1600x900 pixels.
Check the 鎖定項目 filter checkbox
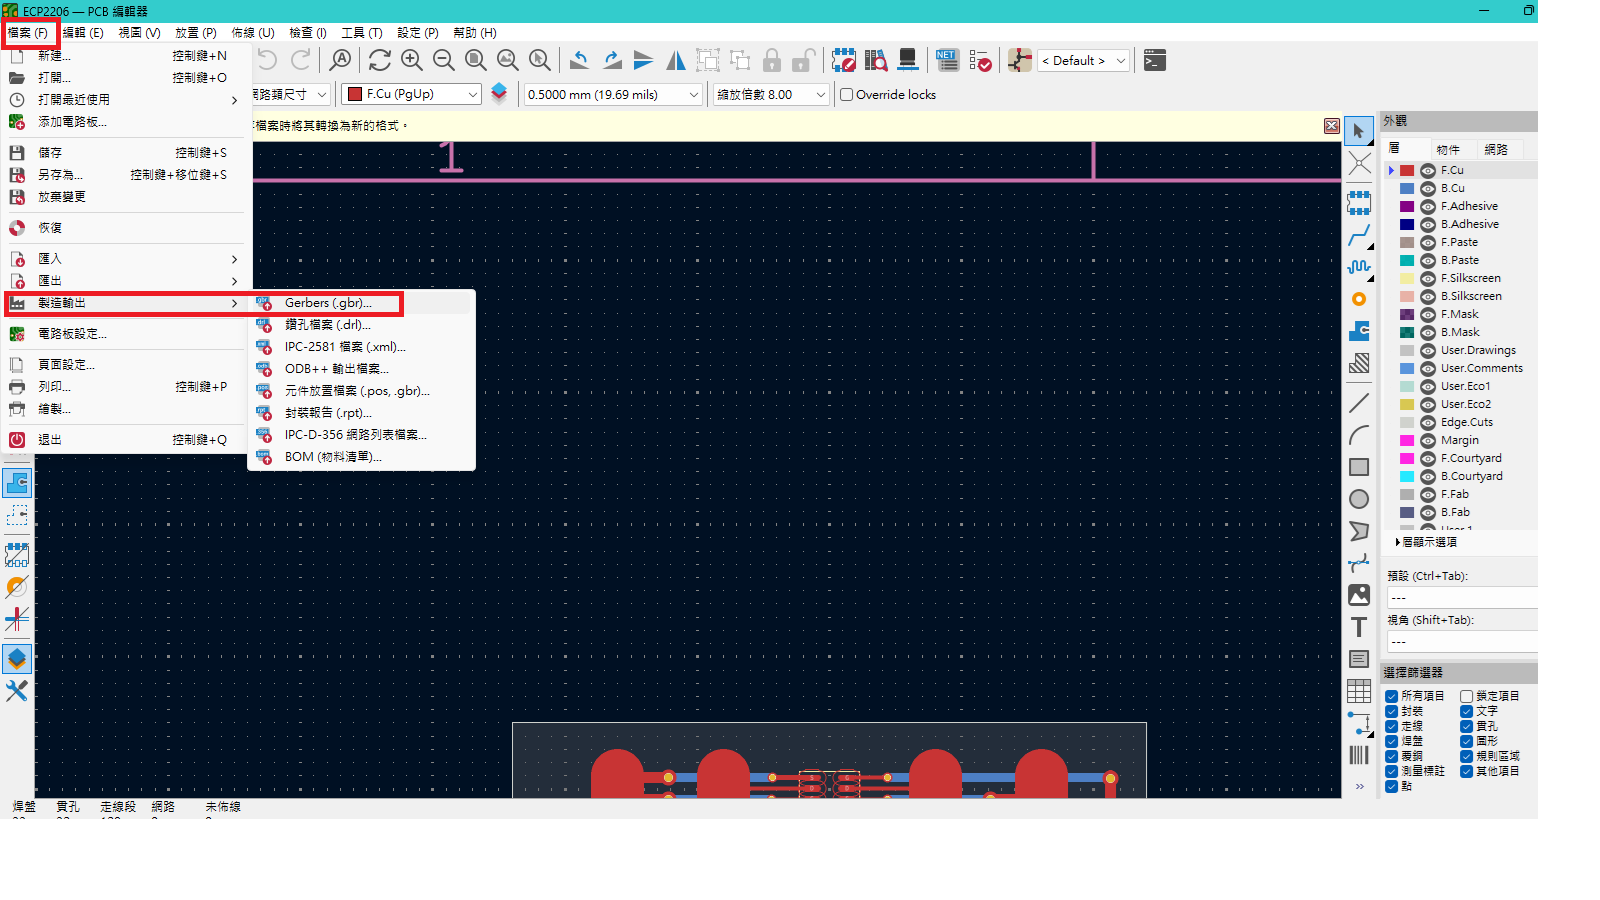click(1466, 696)
